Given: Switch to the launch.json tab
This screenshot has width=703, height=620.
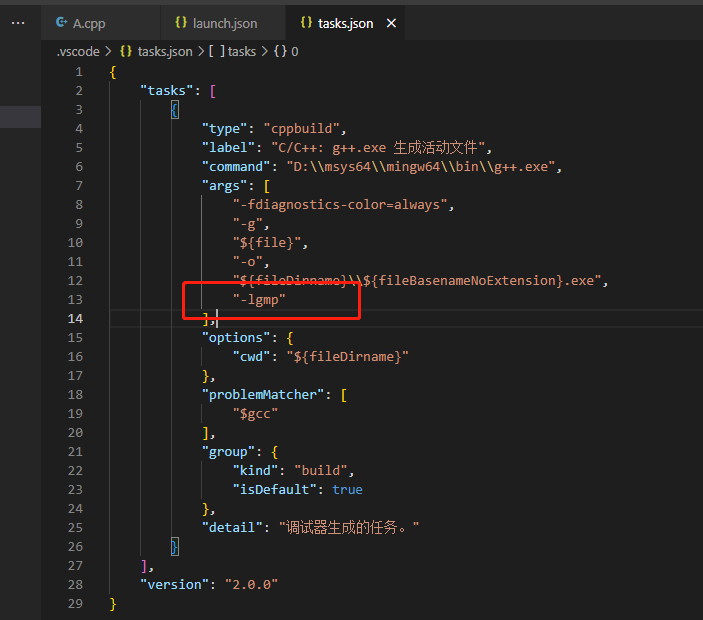Looking at the screenshot, I should point(225,22).
